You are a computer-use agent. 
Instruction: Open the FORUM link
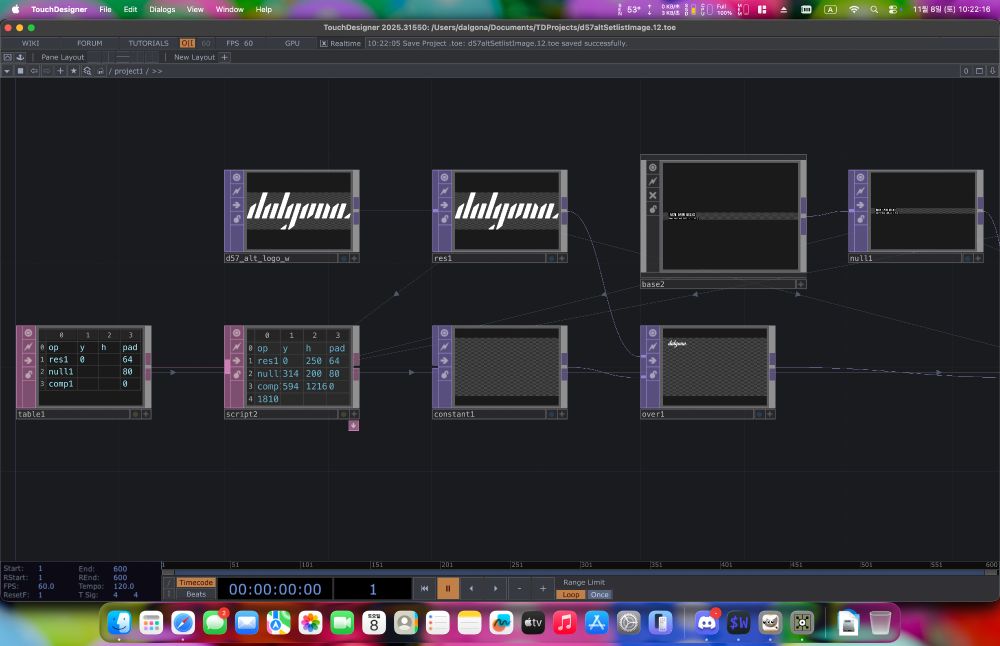click(89, 43)
